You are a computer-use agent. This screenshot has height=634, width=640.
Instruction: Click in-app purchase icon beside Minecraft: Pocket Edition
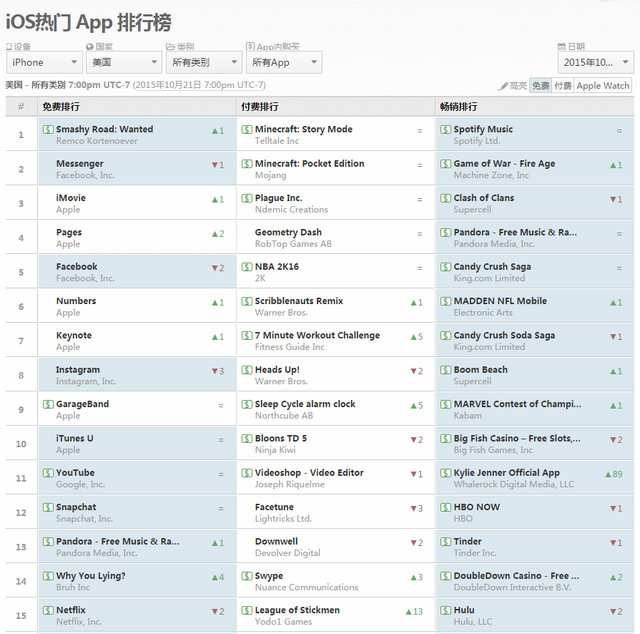pos(247,164)
